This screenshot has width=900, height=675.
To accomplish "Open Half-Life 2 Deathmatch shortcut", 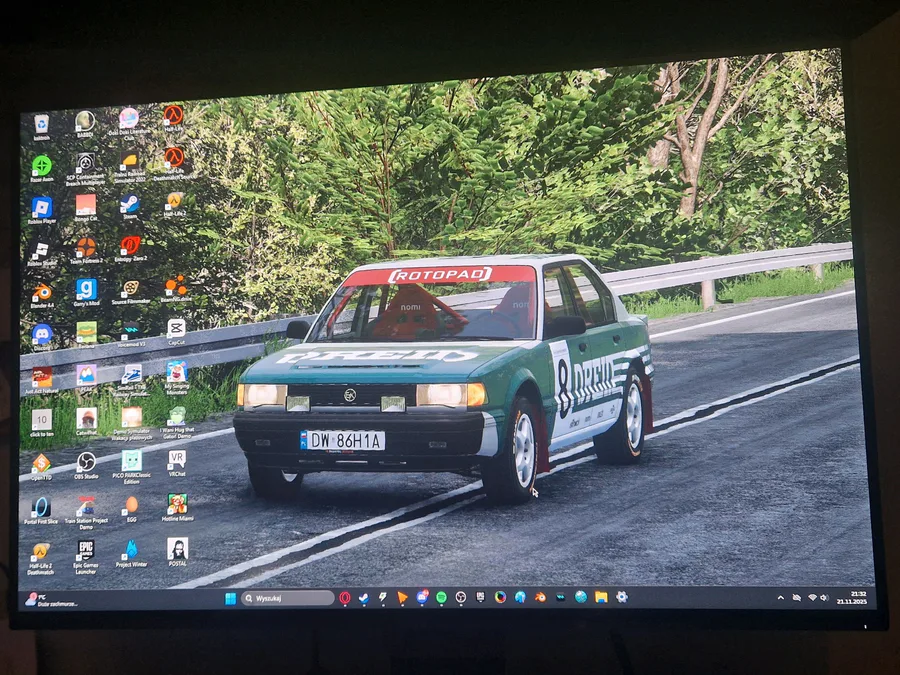I will (40, 558).
